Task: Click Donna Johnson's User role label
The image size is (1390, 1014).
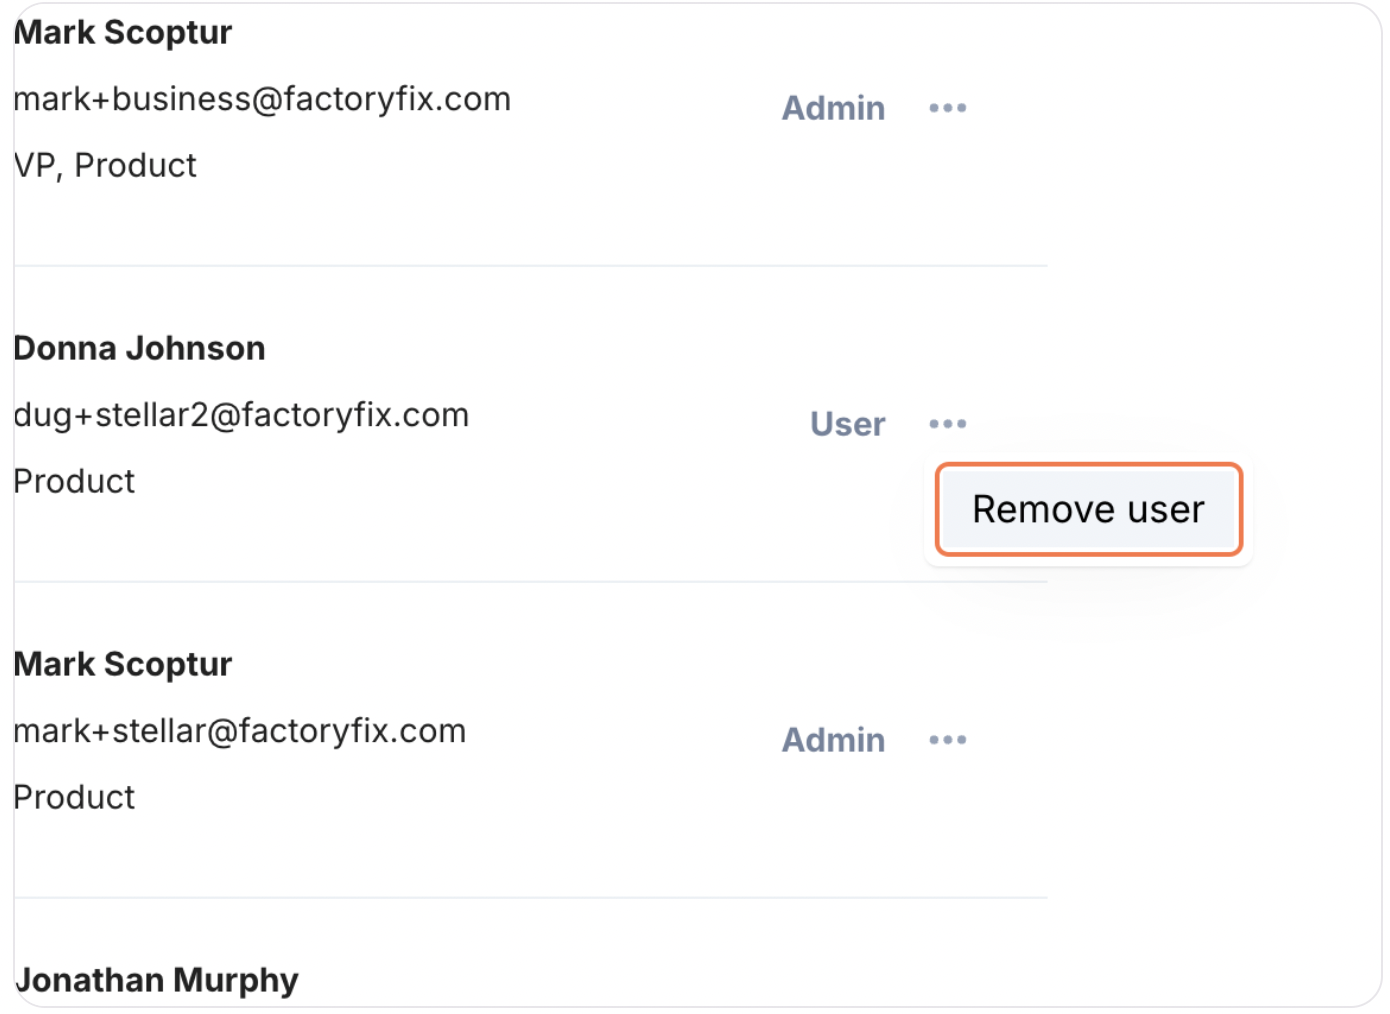Action: (x=847, y=424)
